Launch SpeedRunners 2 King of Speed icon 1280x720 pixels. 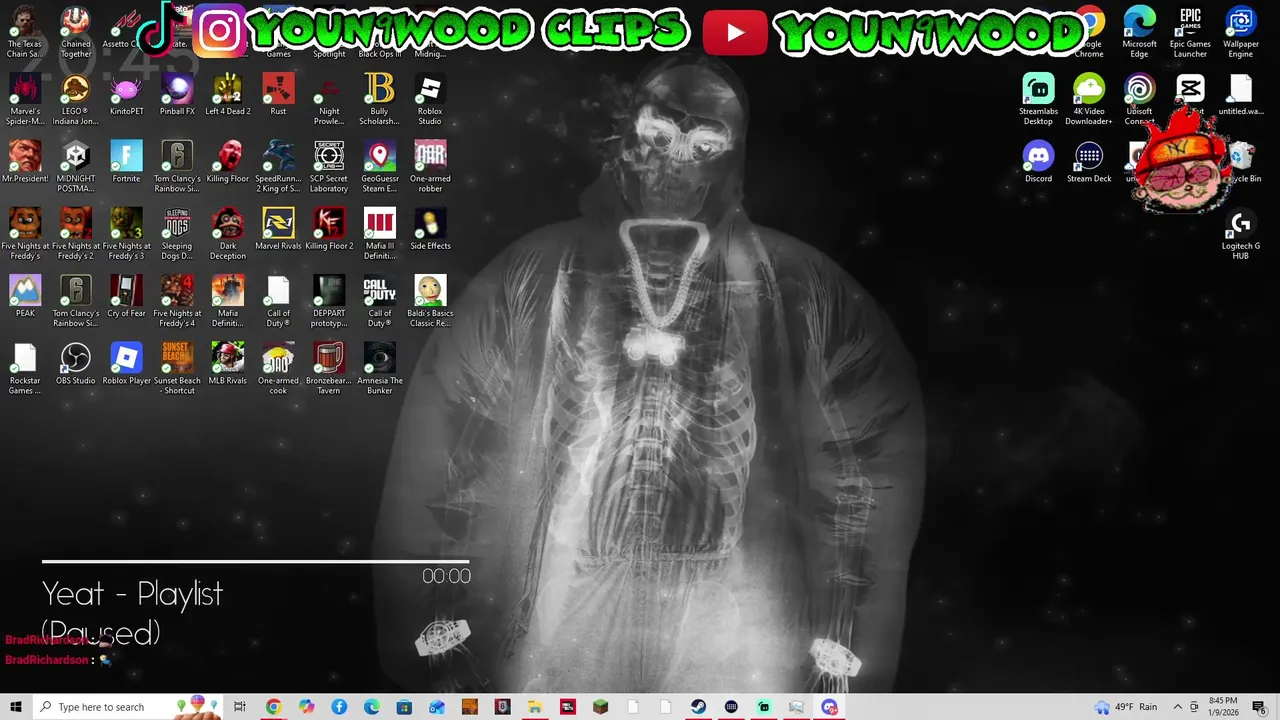click(x=278, y=167)
